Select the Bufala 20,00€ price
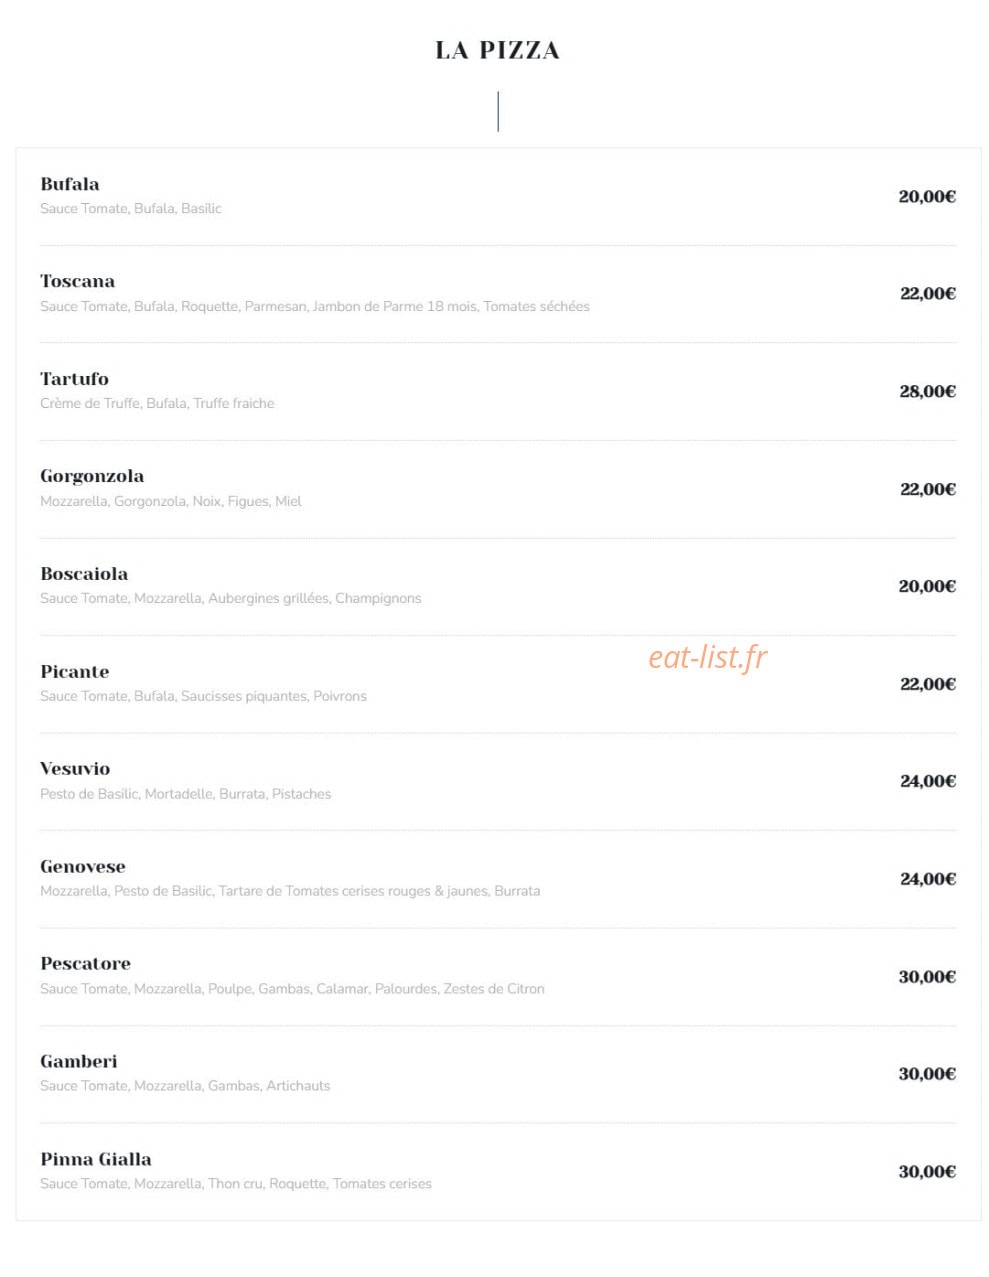 tap(927, 196)
